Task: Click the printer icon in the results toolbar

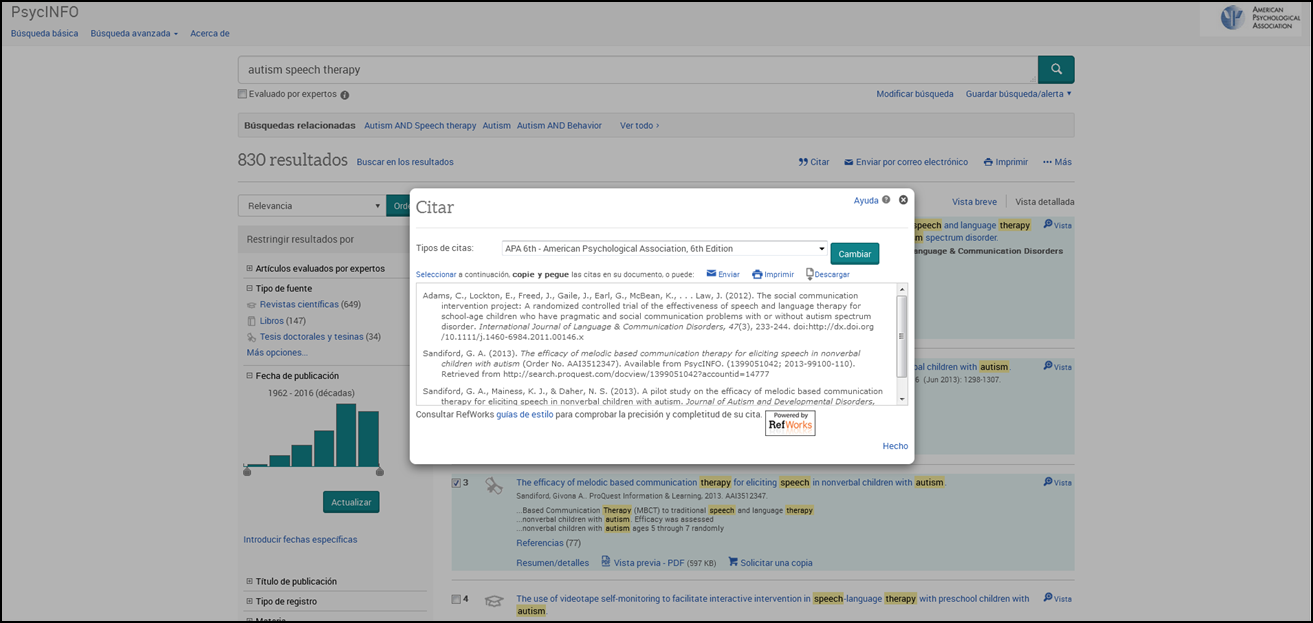Action: pyautogui.click(x=988, y=162)
